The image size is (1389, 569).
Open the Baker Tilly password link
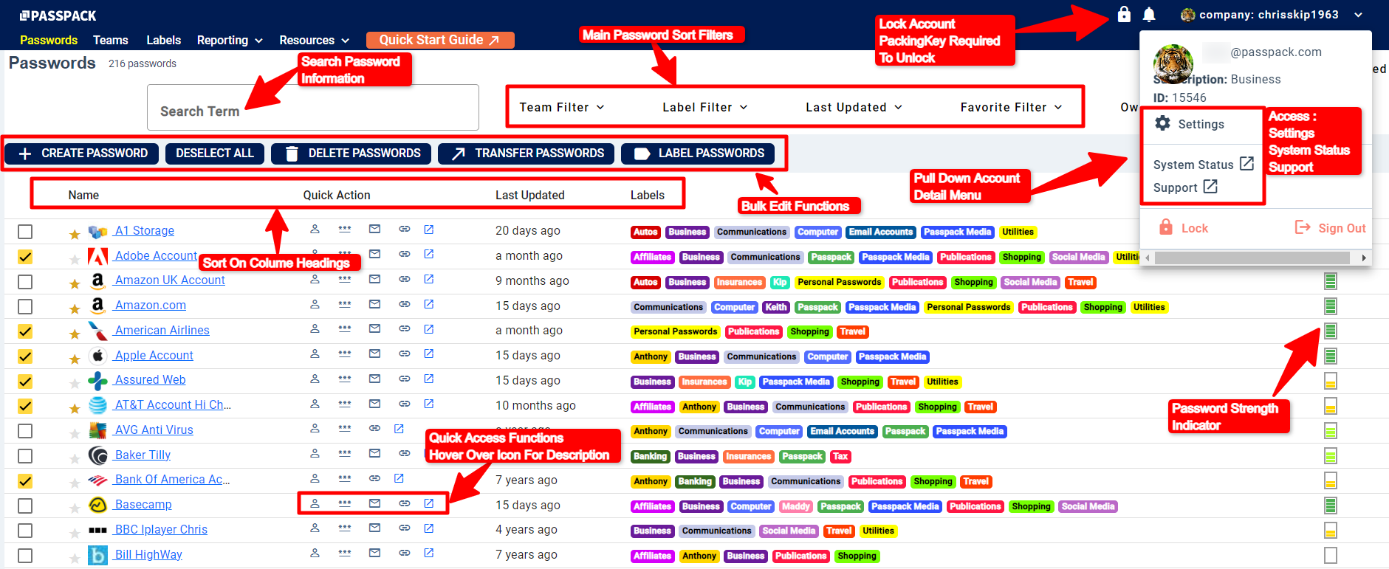point(142,454)
